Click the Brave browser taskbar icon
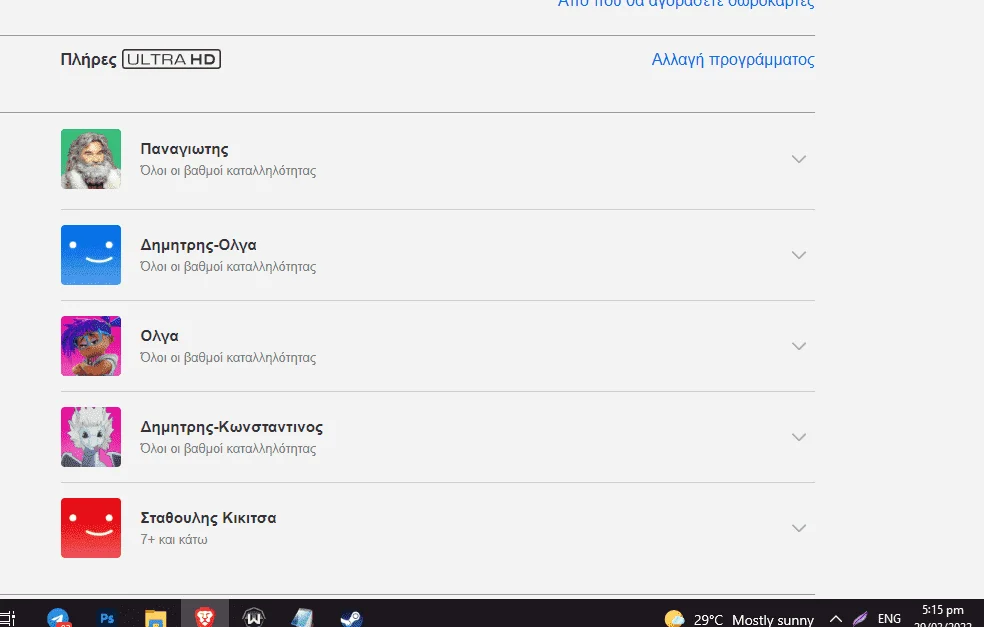This screenshot has height=627, width=984. point(205,618)
